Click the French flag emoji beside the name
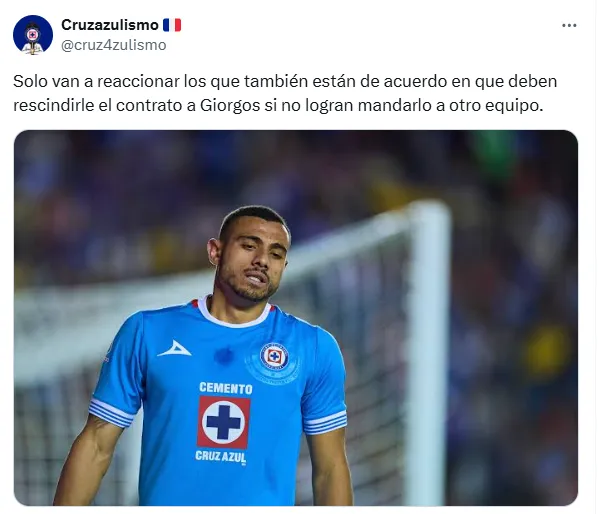Screen dimensions: 598x514 [172, 25]
